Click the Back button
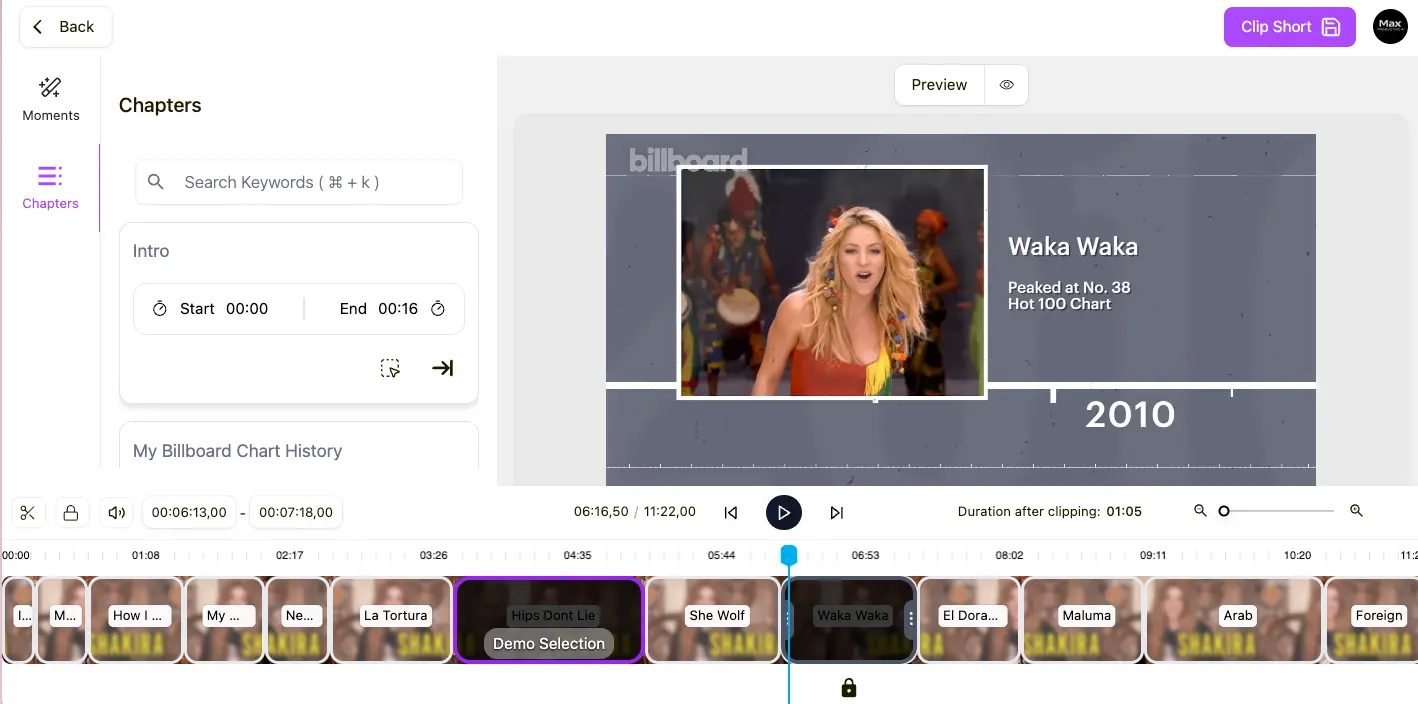This screenshot has height=704, width=1418. [x=64, y=26]
